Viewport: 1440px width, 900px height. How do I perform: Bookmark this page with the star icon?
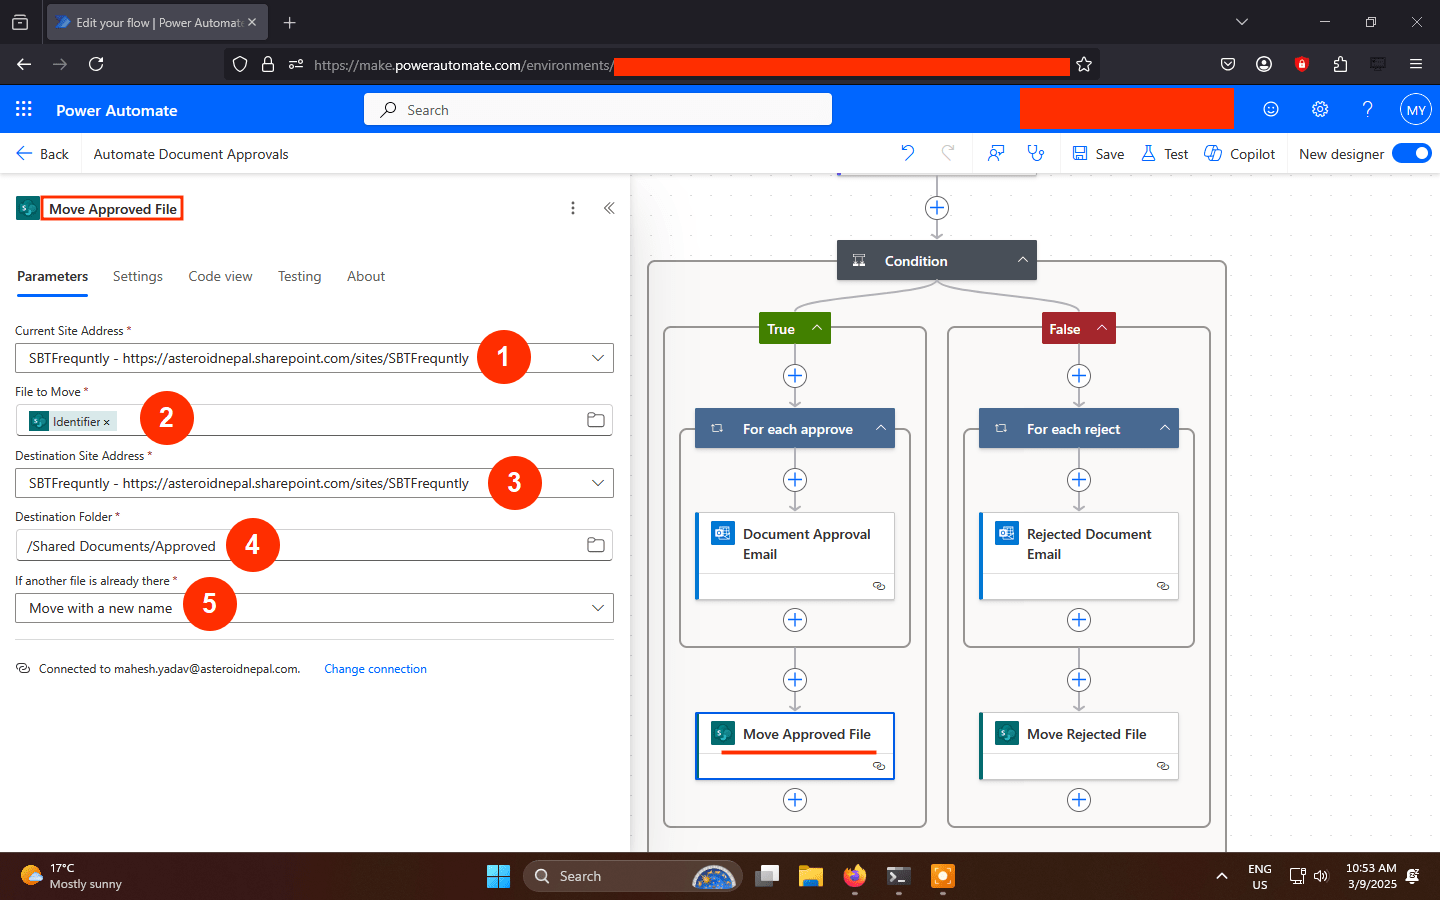1084,64
